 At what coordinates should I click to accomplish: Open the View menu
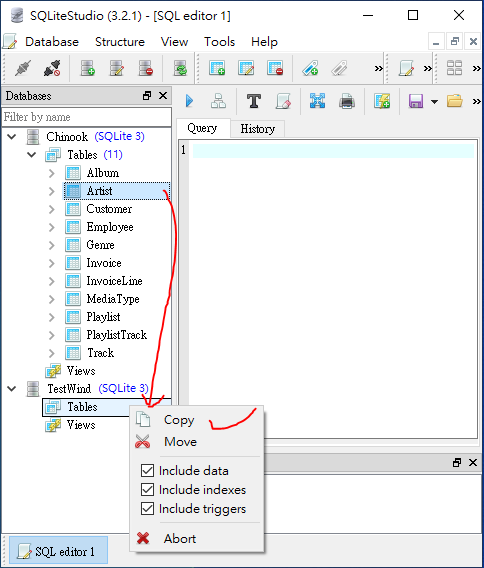coord(174,42)
